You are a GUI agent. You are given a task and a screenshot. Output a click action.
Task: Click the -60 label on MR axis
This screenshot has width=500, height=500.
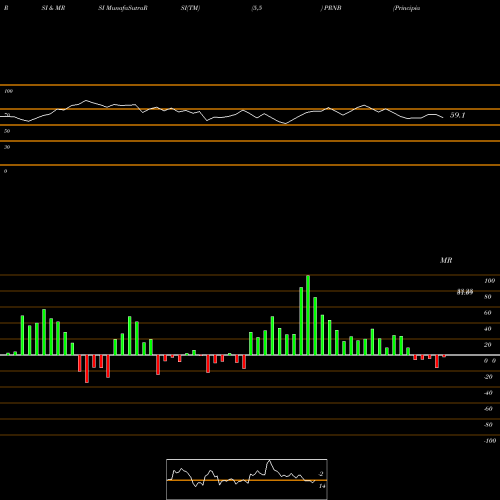coord(488,409)
